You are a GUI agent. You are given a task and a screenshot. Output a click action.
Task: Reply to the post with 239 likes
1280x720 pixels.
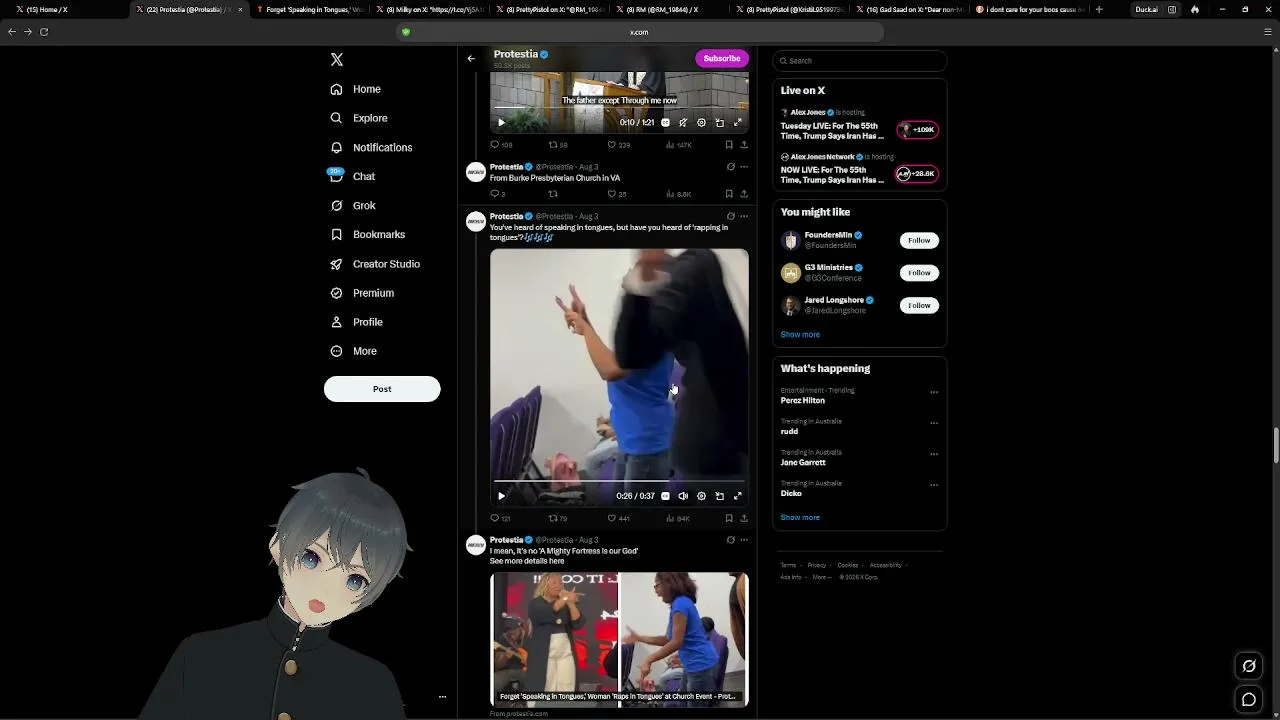500,145
